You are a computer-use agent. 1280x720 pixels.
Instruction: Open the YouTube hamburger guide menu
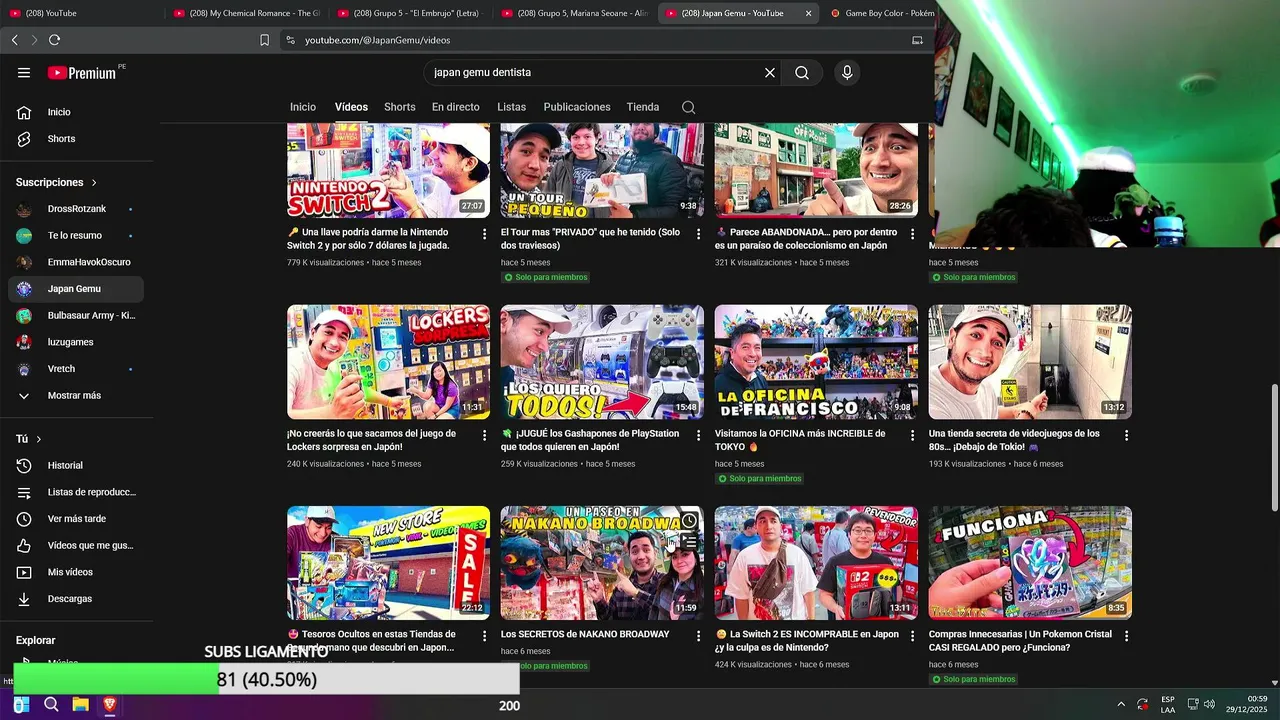(x=24, y=73)
